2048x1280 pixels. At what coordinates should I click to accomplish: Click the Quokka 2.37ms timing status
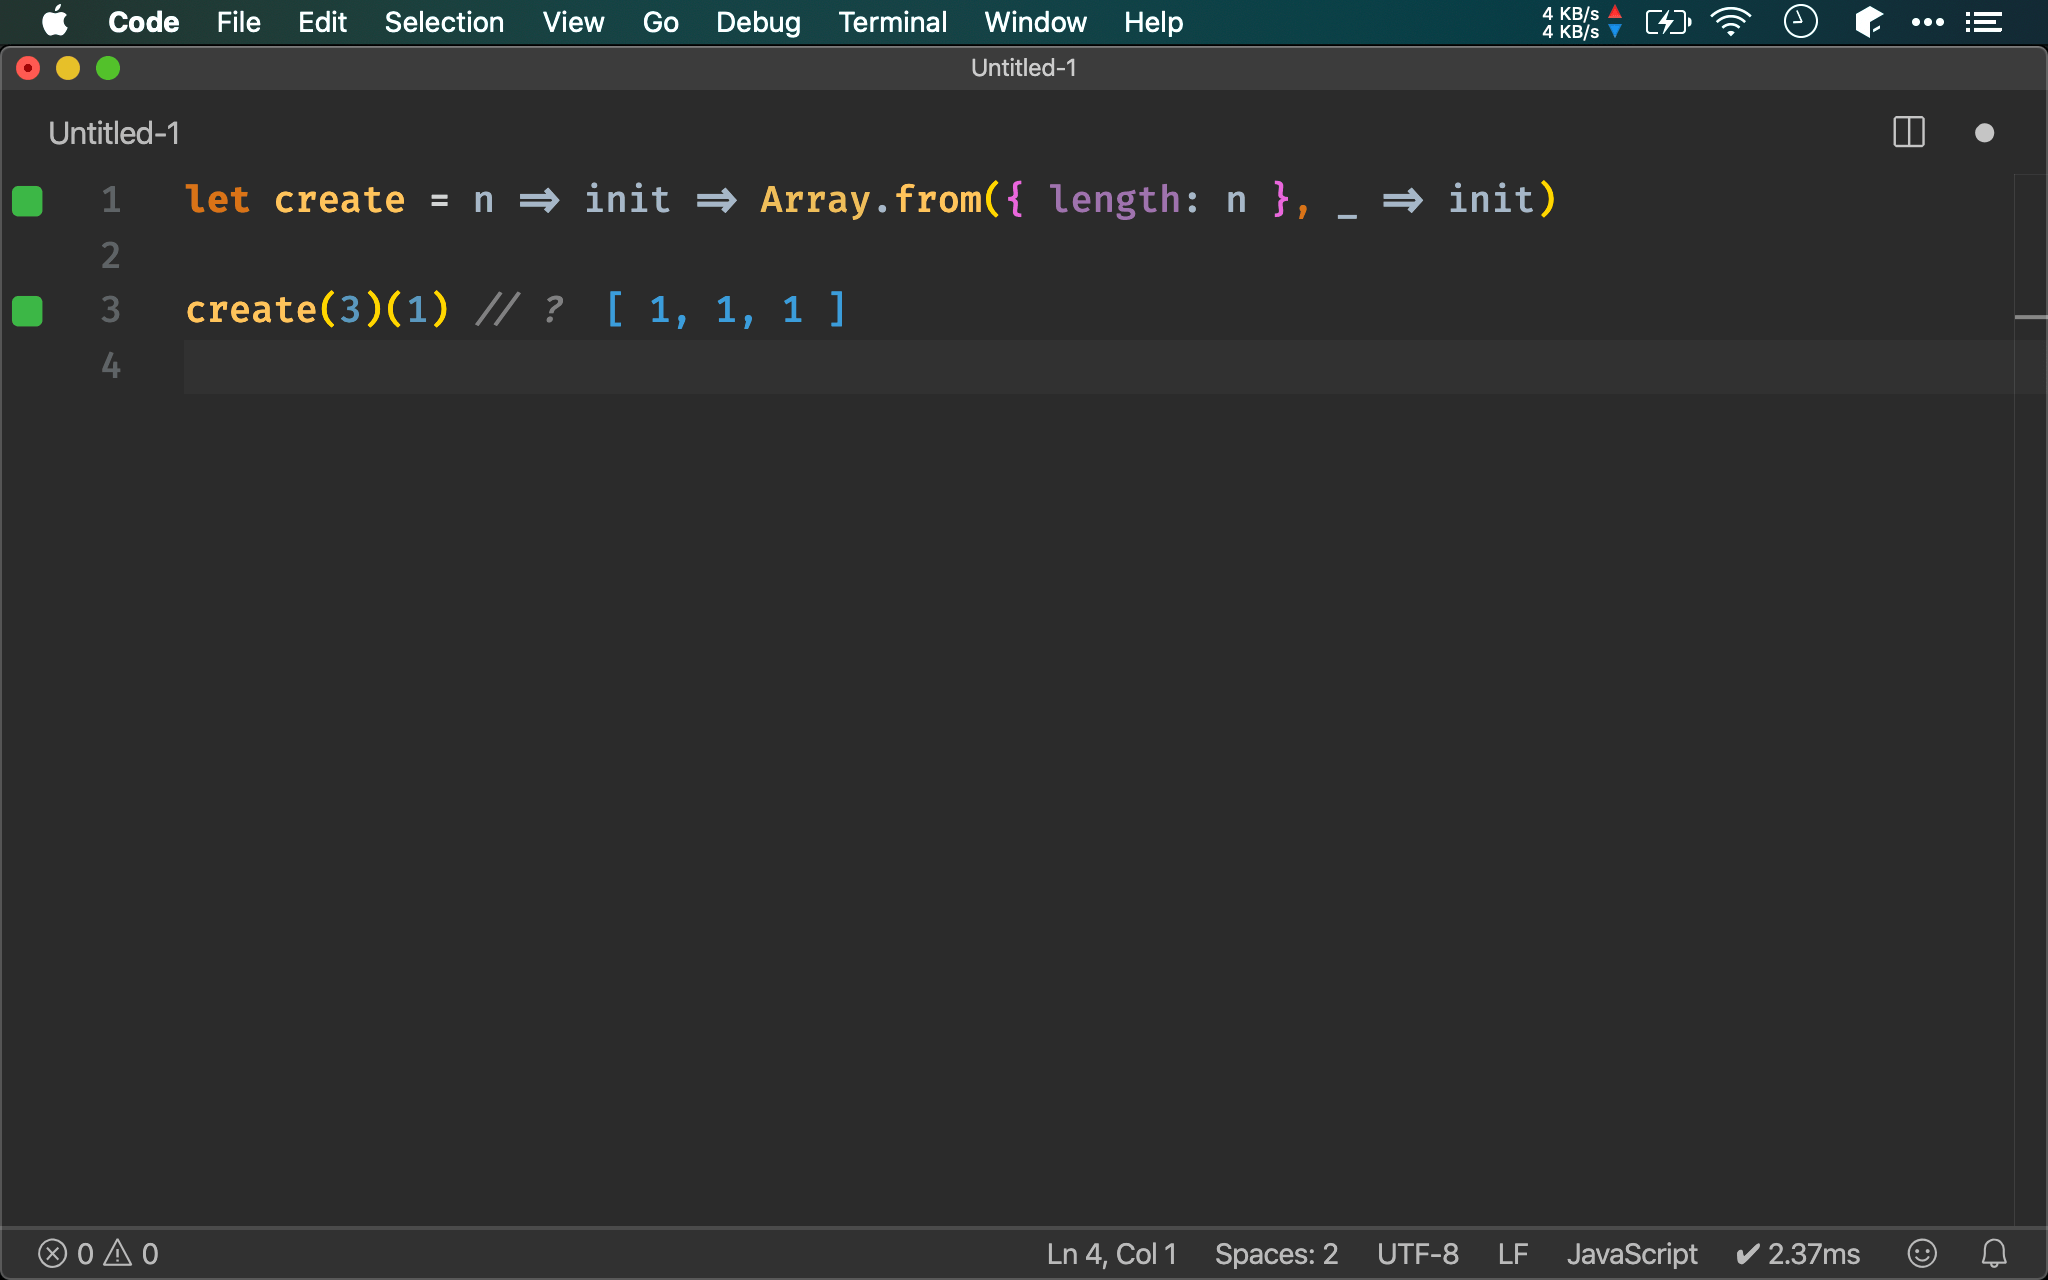(x=1797, y=1253)
